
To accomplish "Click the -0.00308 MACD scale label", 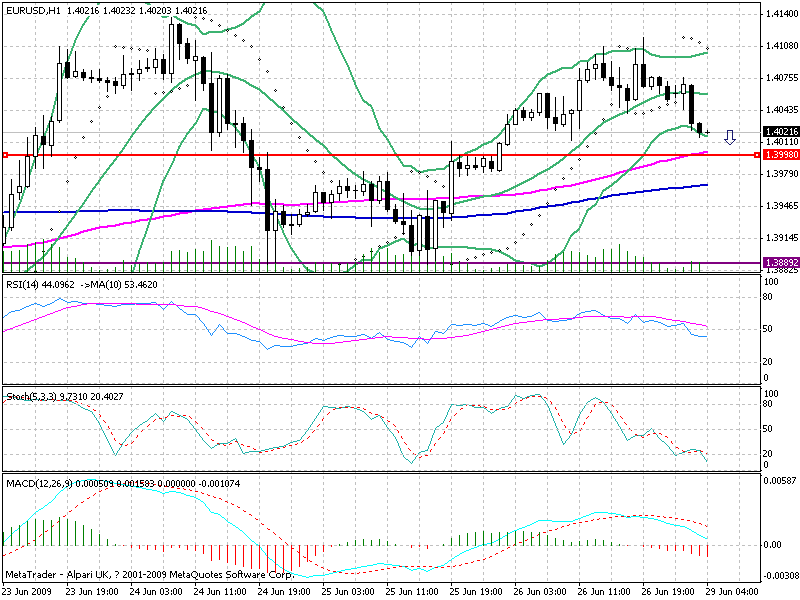I will tap(780, 576).
